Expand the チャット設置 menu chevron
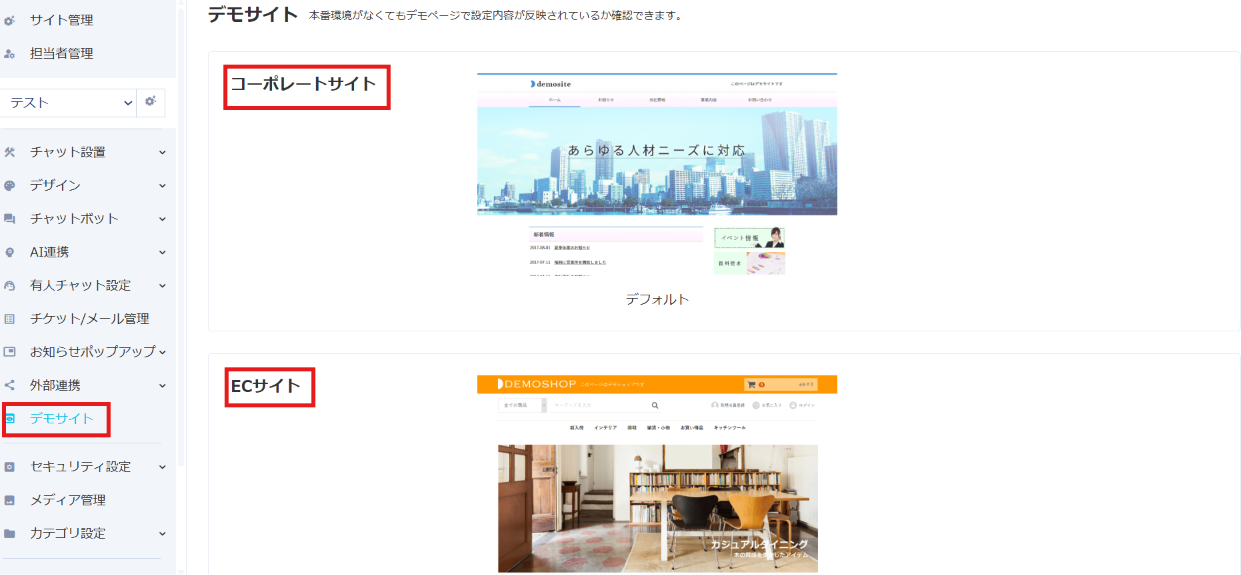1241x575 pixels. click(x=163, y=152)
